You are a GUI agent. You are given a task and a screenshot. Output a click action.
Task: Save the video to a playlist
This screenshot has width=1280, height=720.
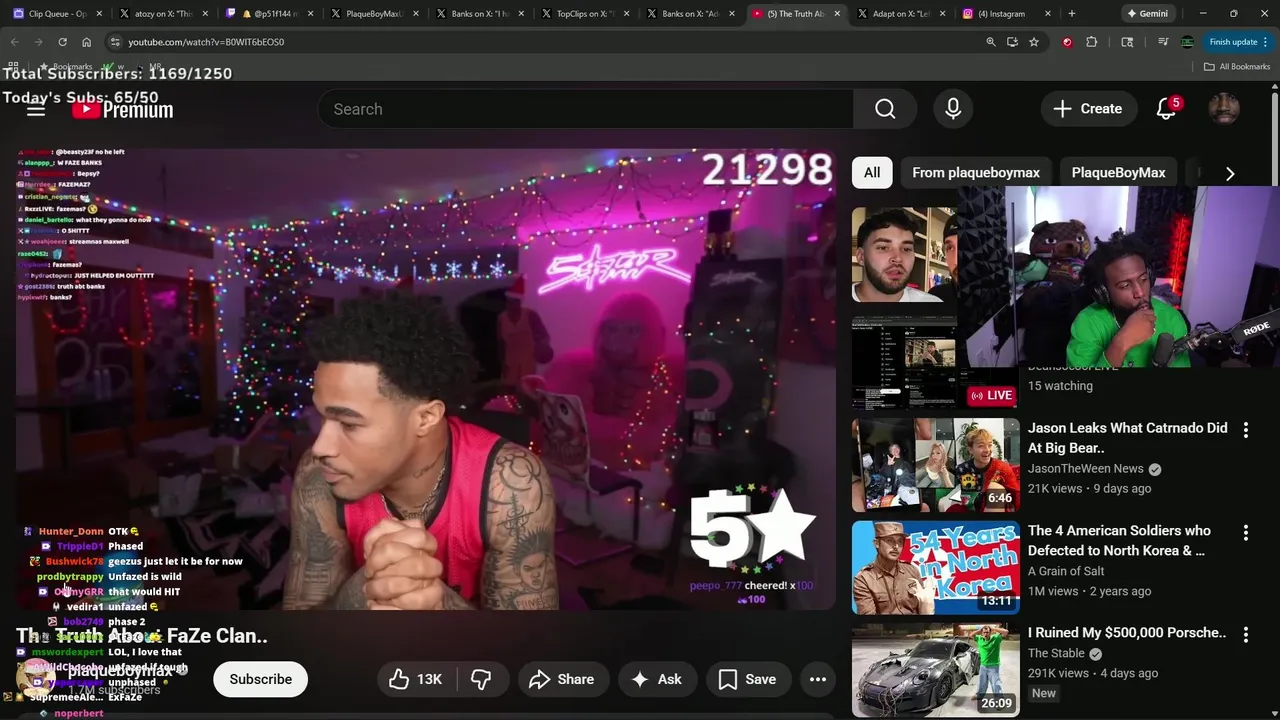(747, 679)
